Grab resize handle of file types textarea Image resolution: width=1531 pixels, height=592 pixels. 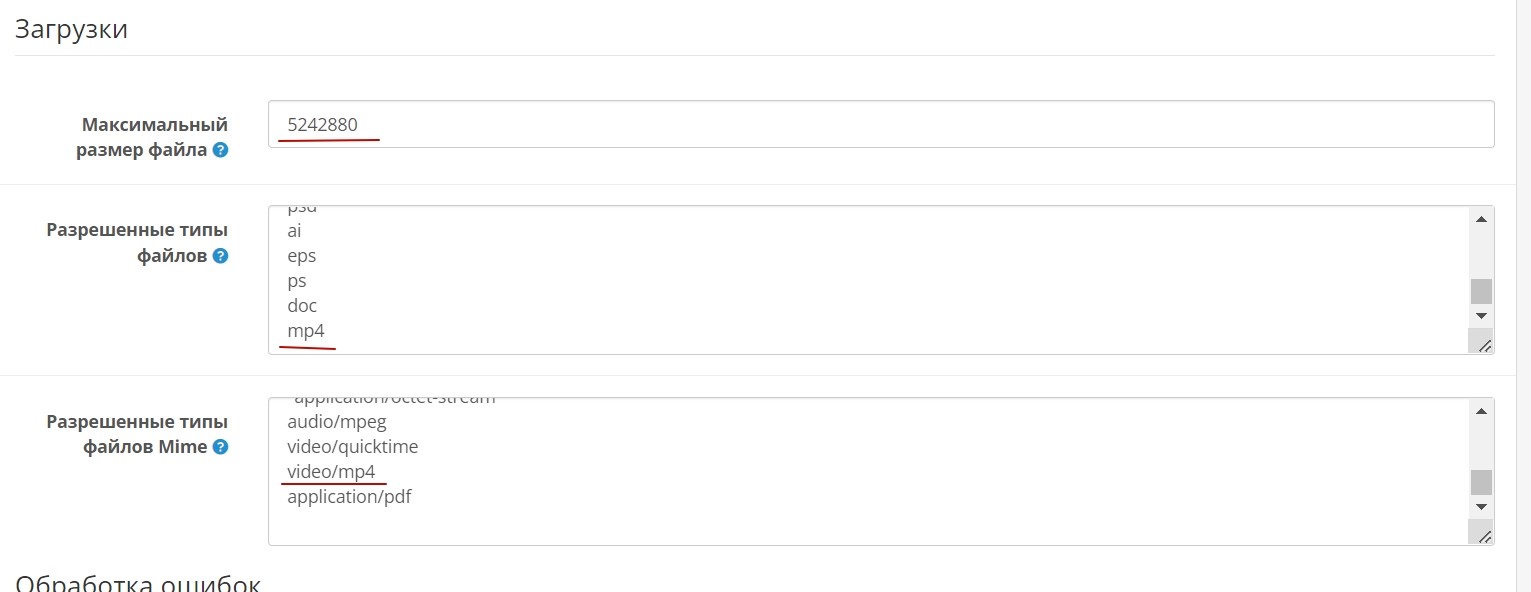pyautogui.click(x=1484, y=345)
